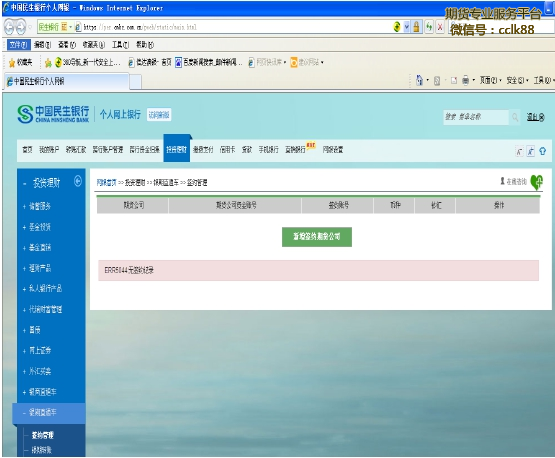The height and width of the screenshot is (458, 555).
Task: Switch to 网银设置 navigation tab
Action: tap(333, 150)
